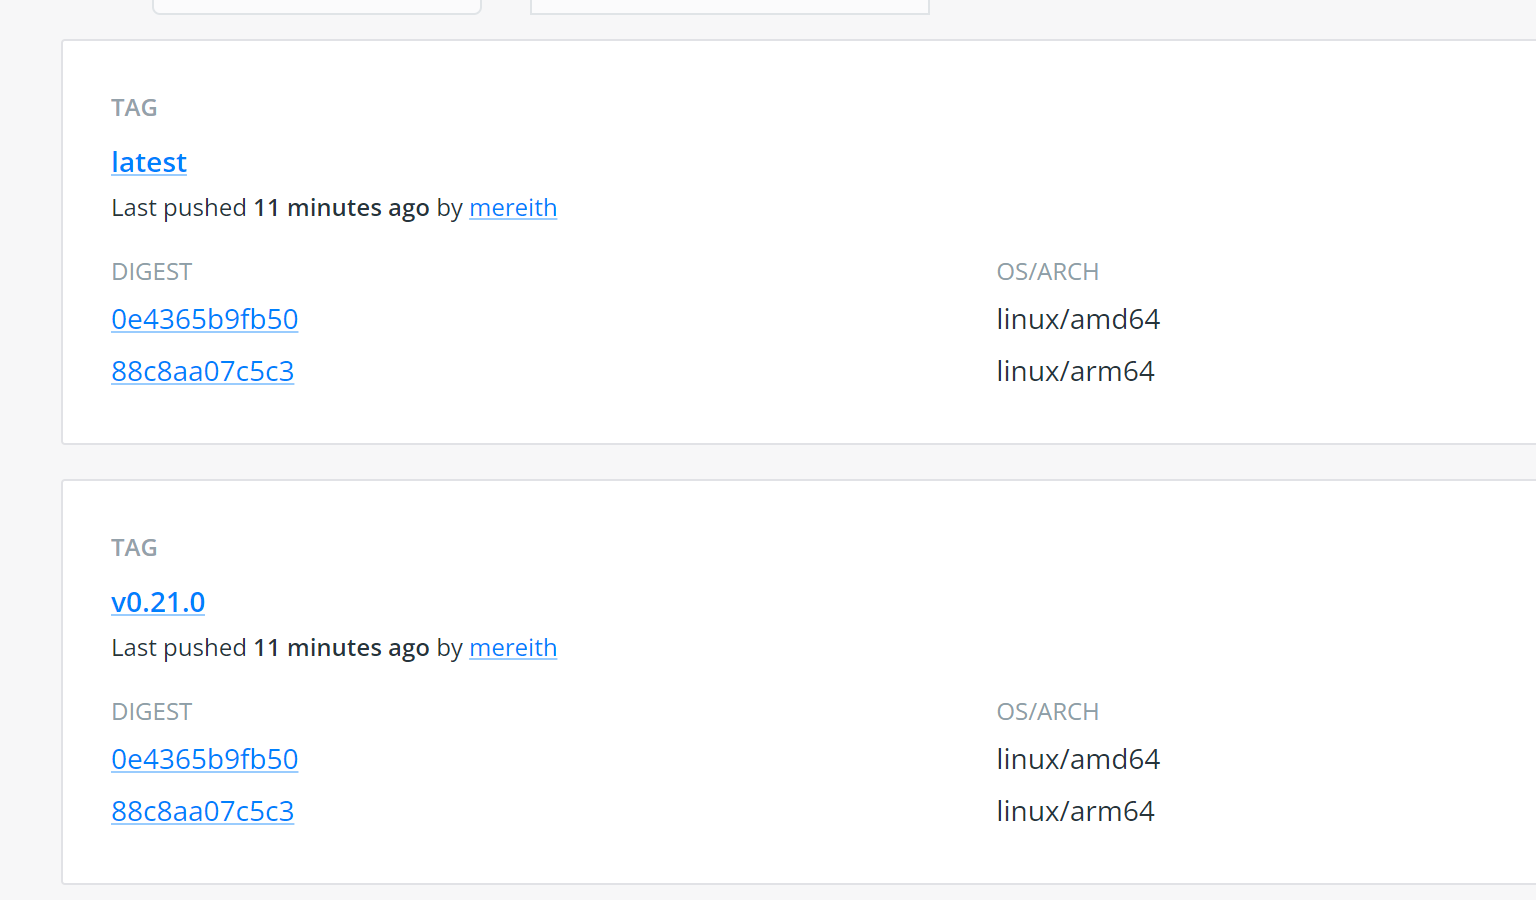
Task: Open digest 88c8aa07c5c3 under v0.21.0
Action: 202,811
